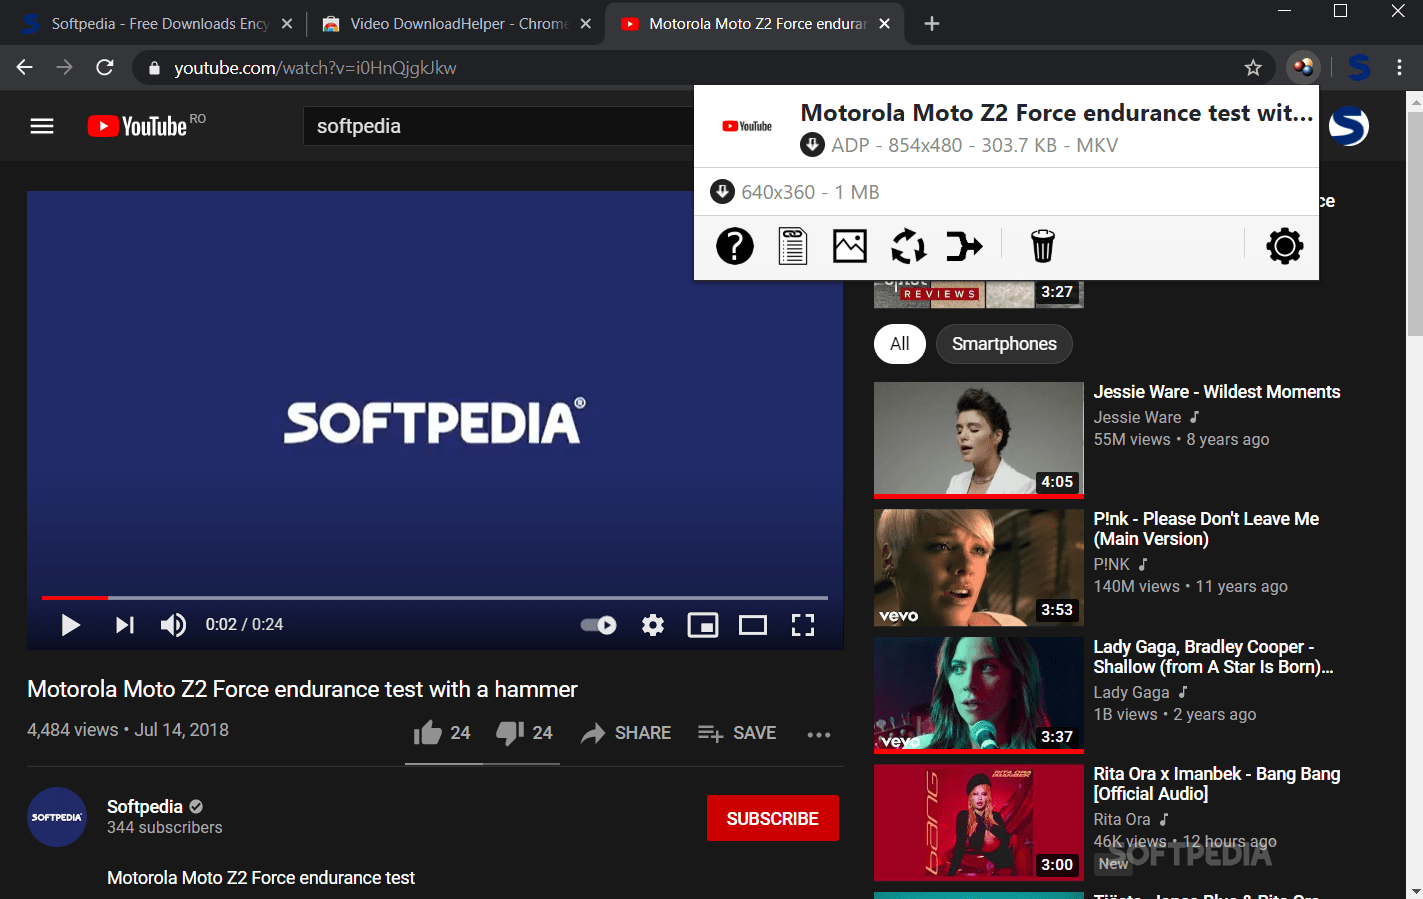Click the copy URL details icon in DownloadHelper
The width and height of the screenshot is (1423, 899).
[x=792, y=246]
